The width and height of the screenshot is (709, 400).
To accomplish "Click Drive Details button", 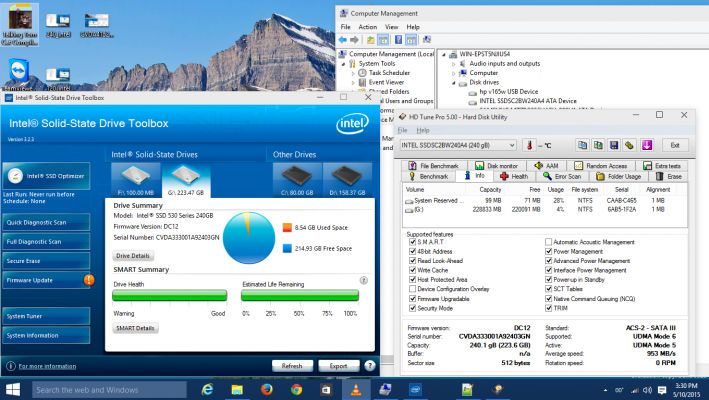I will pyautogui.click(x=132, y=255).
